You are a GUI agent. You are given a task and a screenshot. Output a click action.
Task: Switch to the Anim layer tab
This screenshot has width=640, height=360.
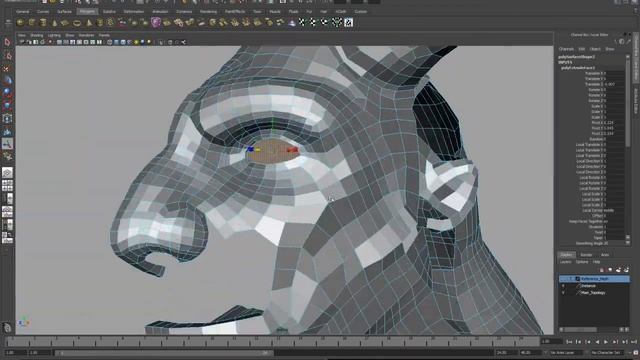[x=605, y=255]
